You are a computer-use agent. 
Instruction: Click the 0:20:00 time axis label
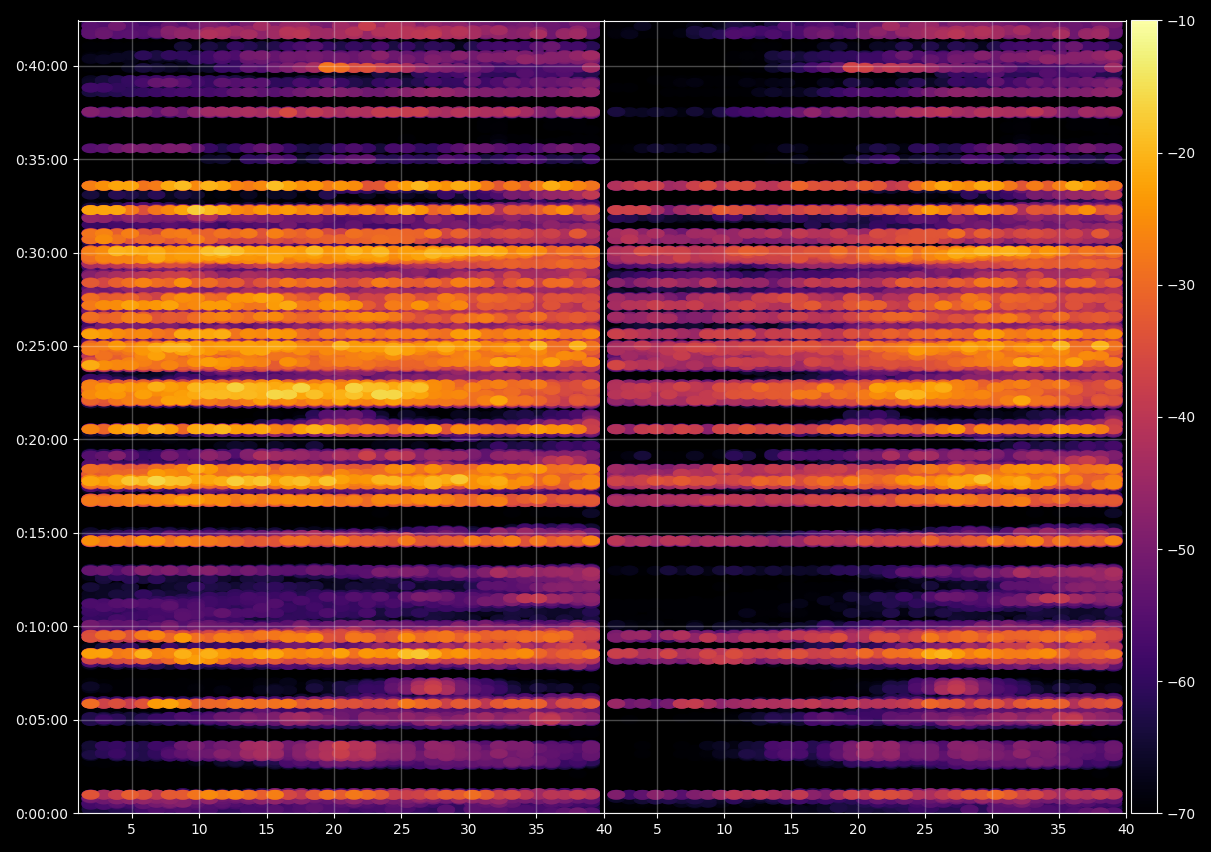click(x=42, y=440)
